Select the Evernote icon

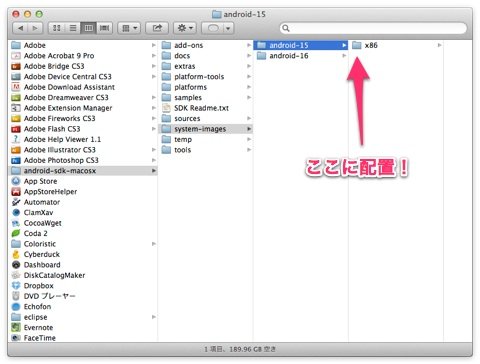point(16,327)
